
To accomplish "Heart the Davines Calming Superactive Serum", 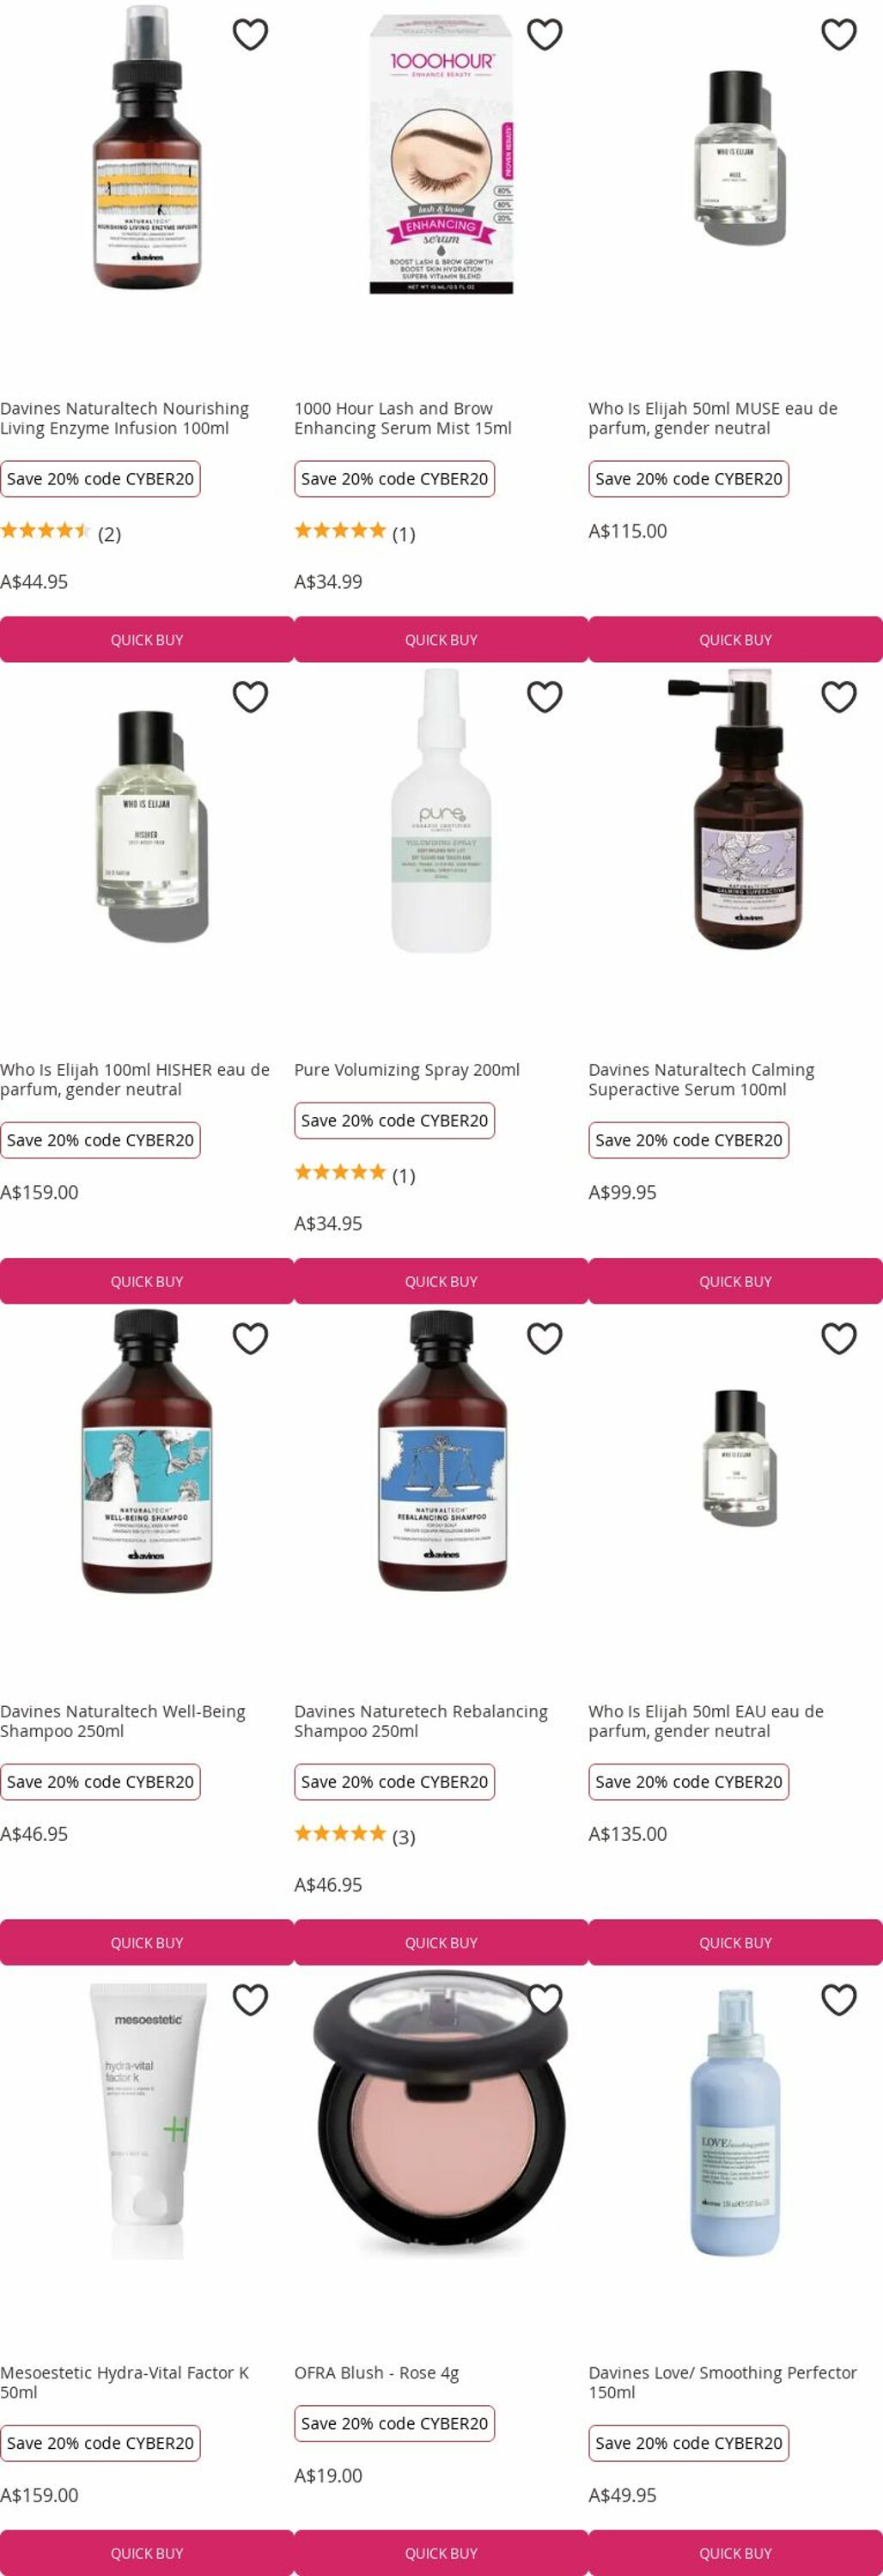I will 838,696.
